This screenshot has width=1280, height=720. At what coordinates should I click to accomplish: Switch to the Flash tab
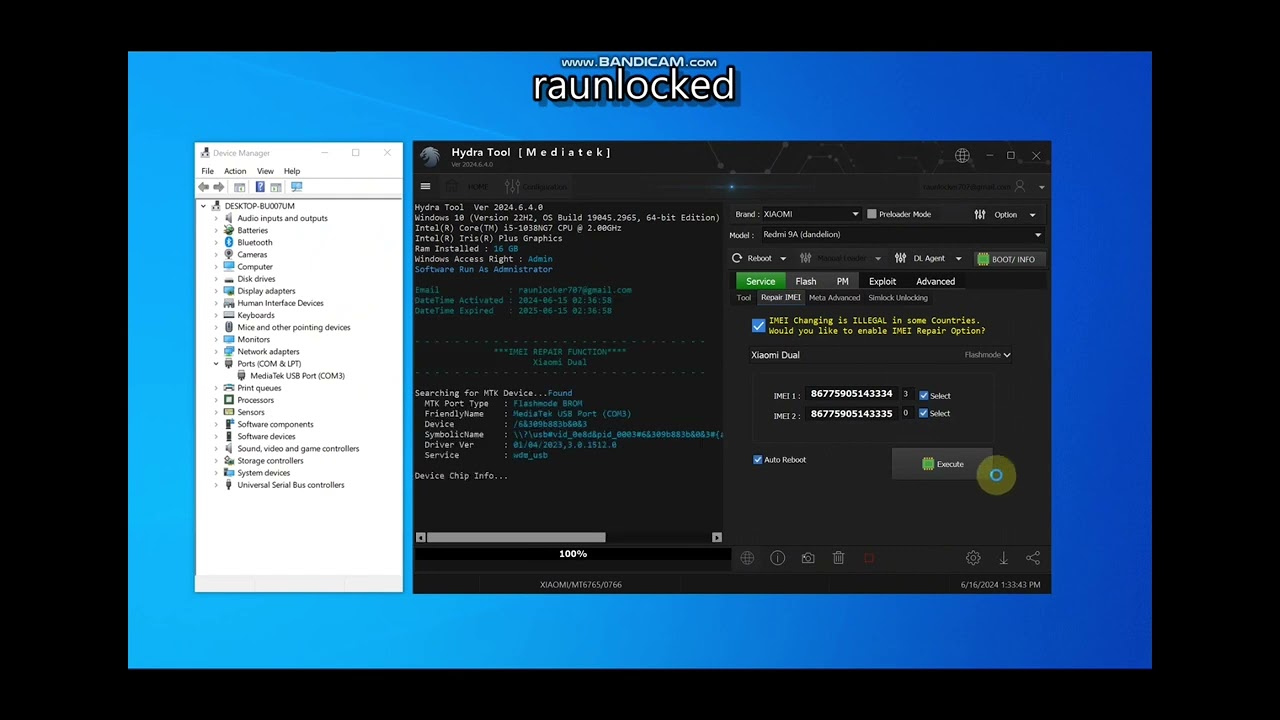click(806, 281)
